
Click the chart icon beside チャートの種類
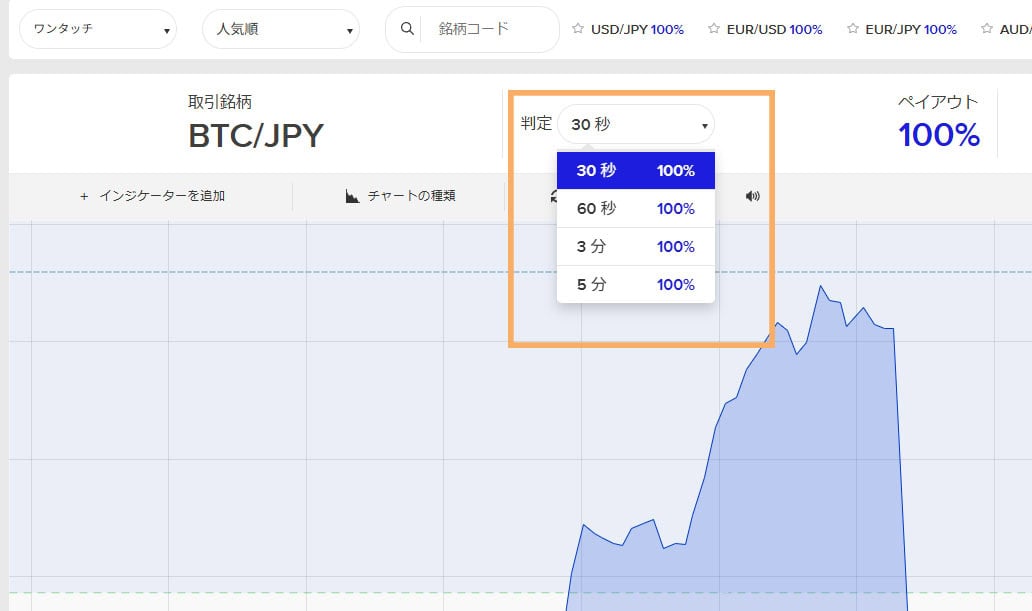352,196
